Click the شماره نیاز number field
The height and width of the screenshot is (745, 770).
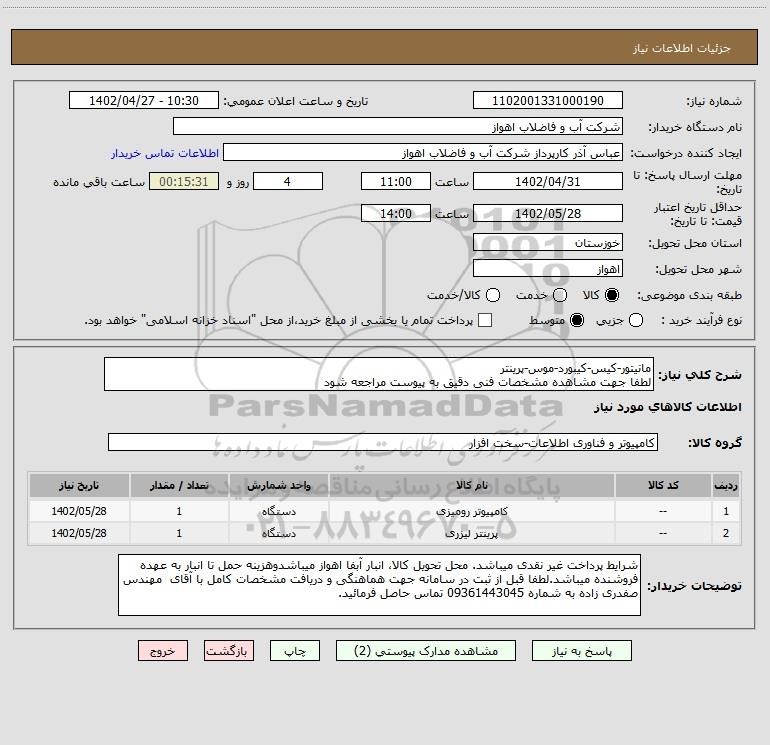click(548, 101)
